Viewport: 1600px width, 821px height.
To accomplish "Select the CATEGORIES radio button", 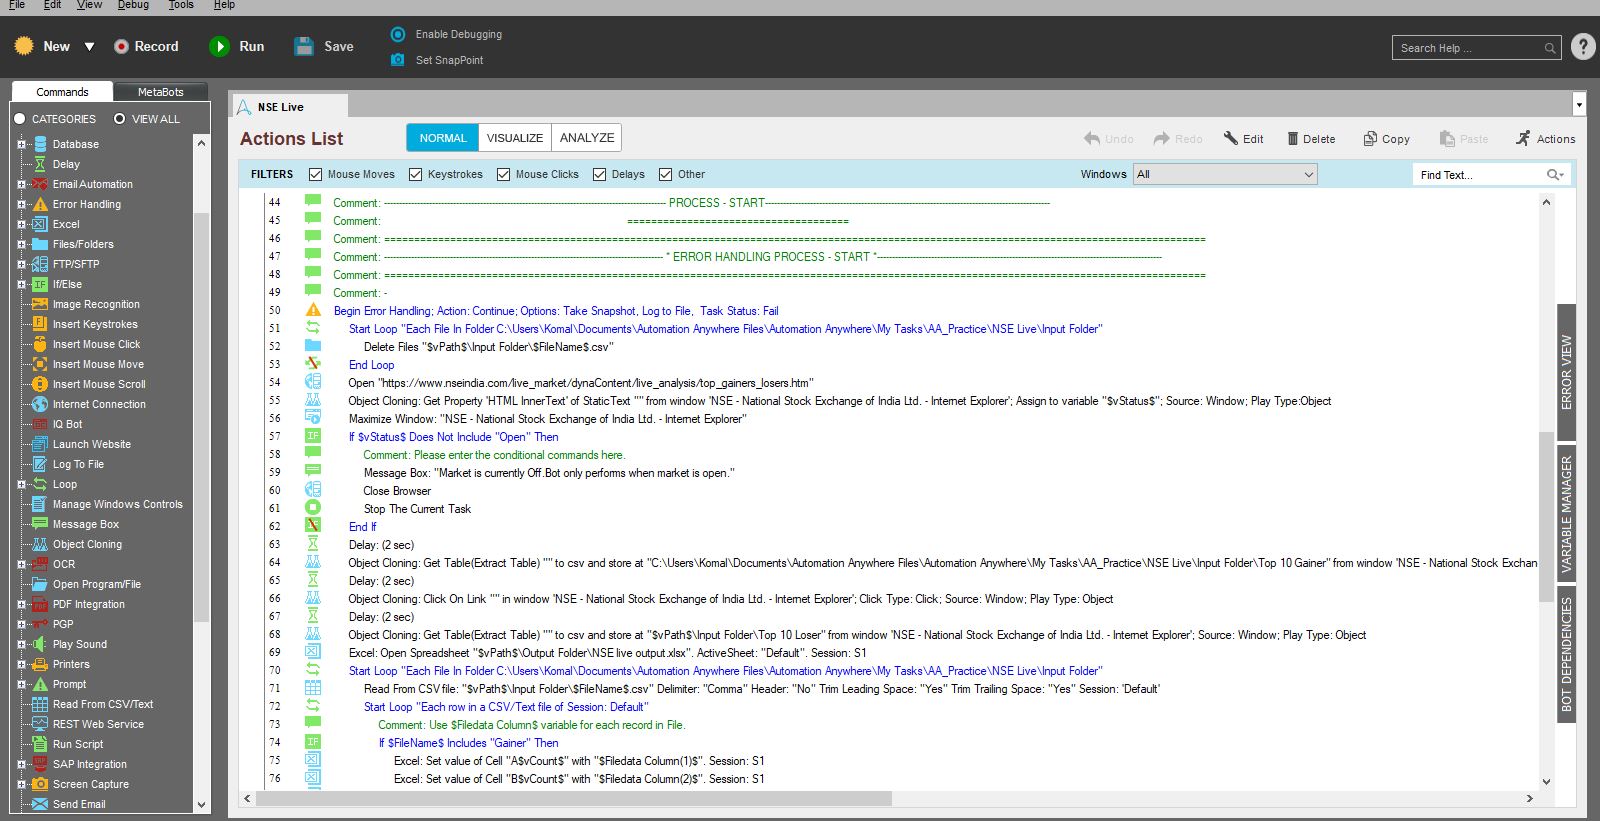I will coord(20,119).
